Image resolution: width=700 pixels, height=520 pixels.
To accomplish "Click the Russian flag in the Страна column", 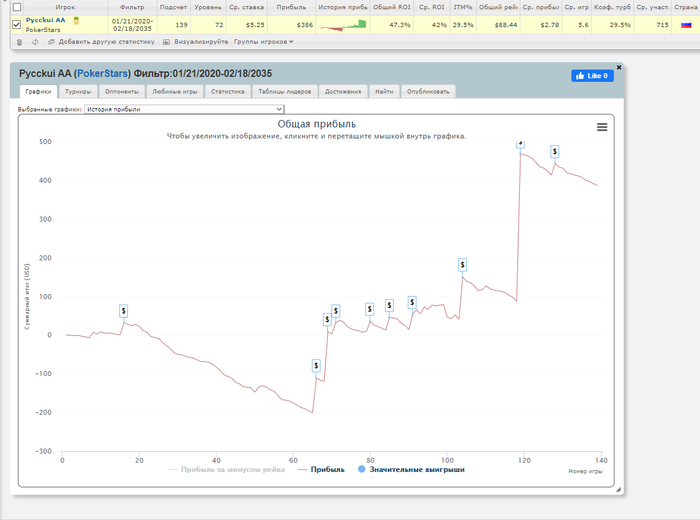I will click(686, 25).
